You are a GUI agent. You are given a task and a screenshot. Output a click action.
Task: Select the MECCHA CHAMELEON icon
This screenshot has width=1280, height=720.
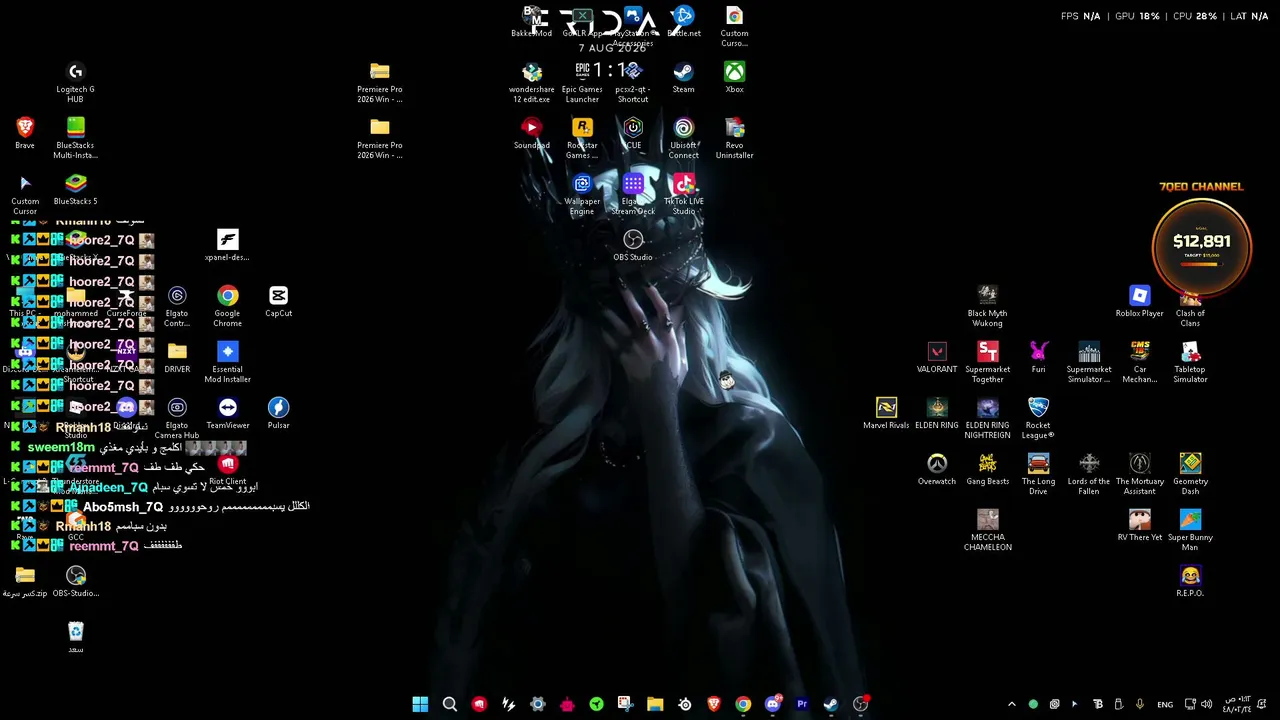click(987, 530)
